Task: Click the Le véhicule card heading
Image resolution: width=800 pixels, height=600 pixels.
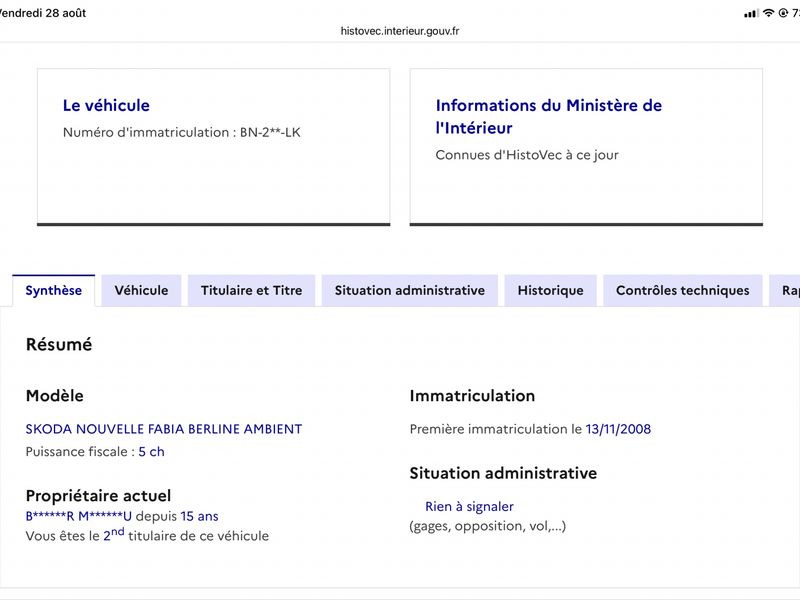Action: [106, 105]
